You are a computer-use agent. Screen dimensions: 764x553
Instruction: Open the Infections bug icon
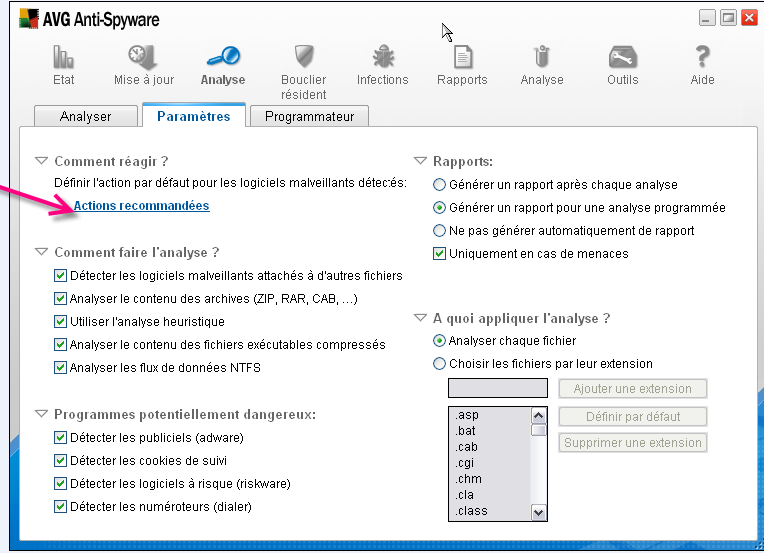(x=382, y=58)
